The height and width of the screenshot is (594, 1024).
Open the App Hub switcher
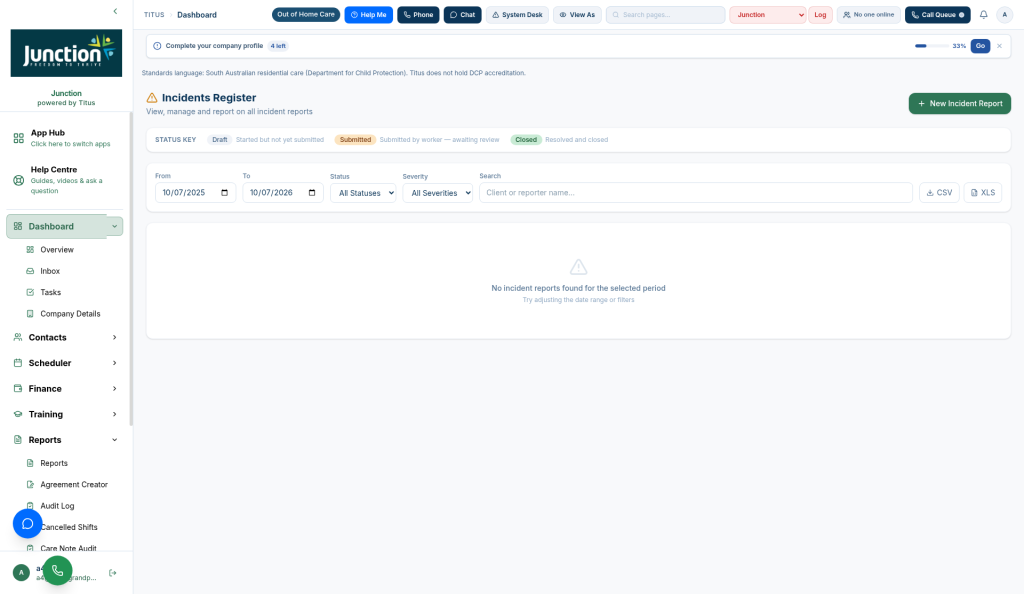pos(65,138)
